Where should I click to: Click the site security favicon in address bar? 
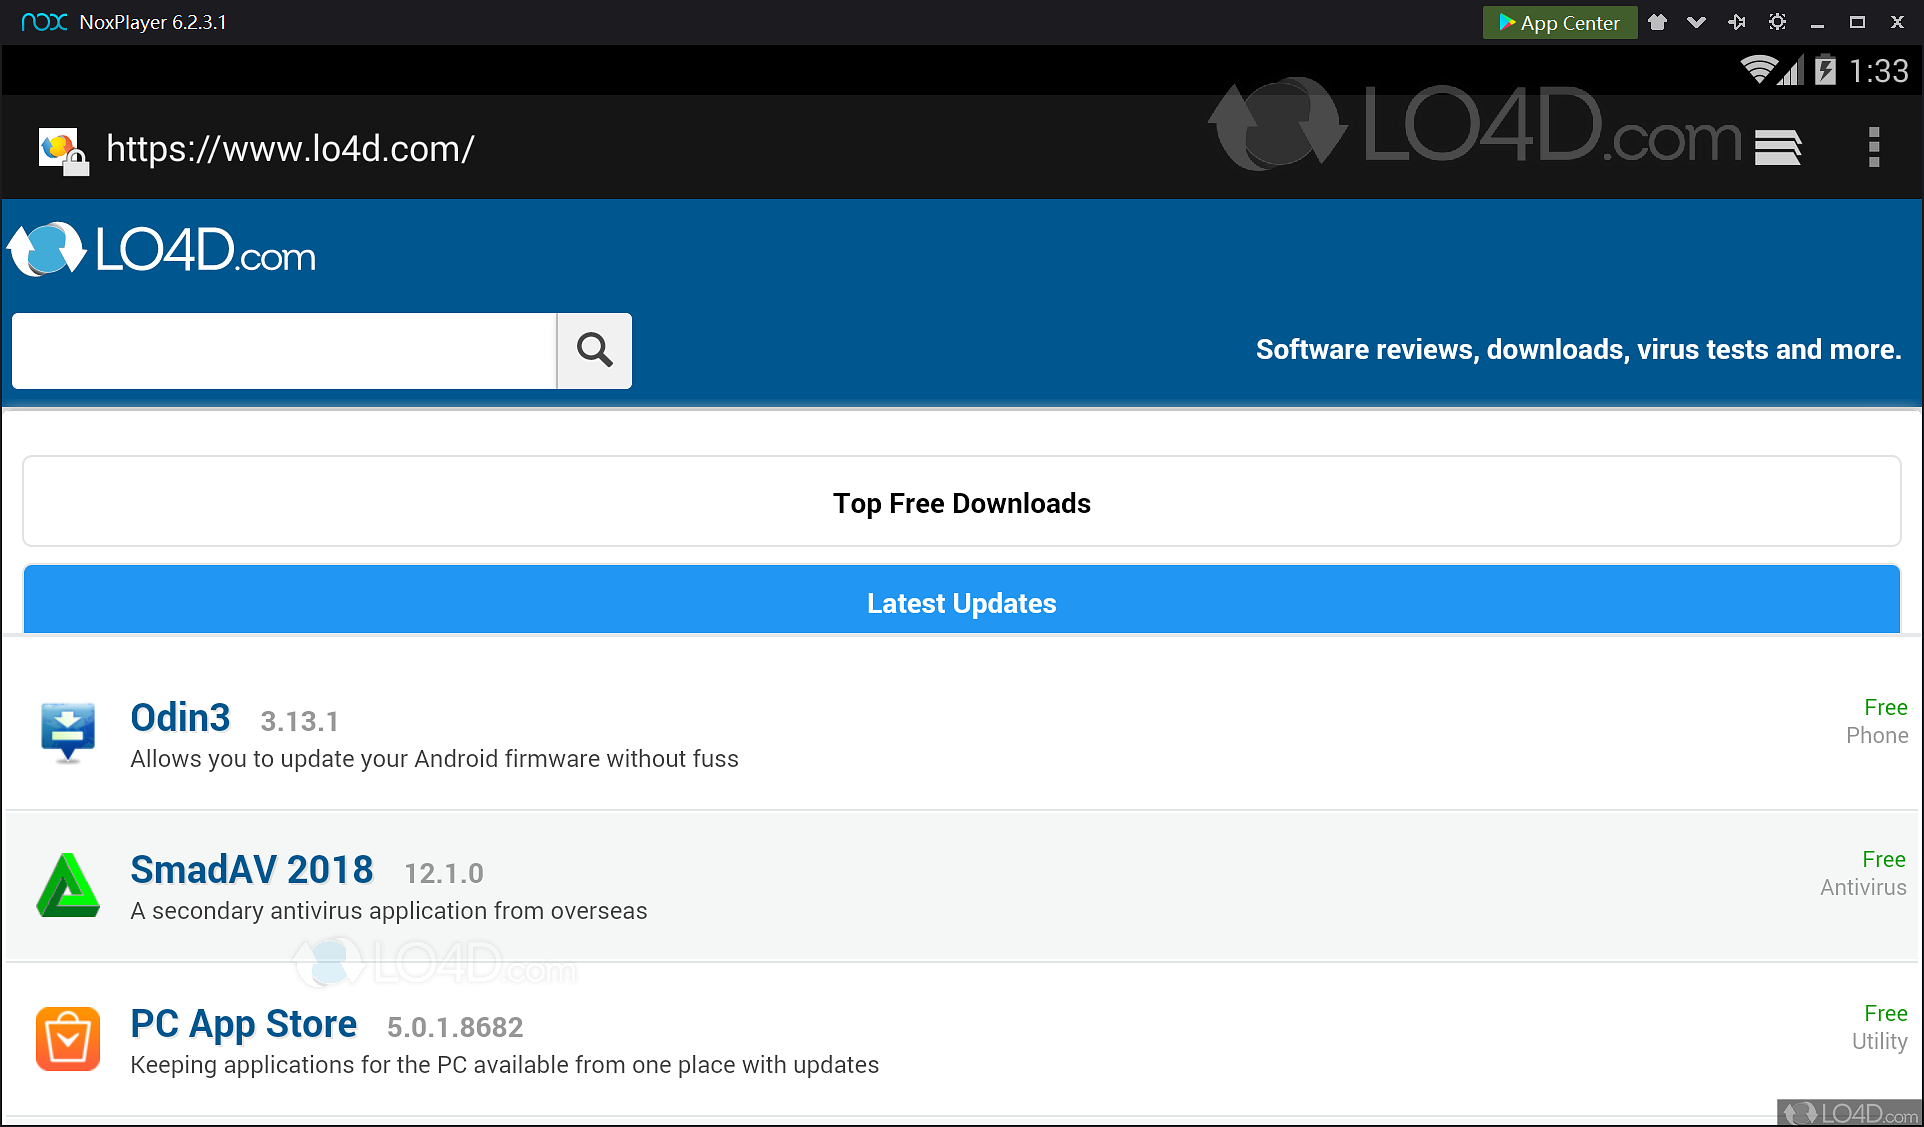[x=62, y=150]
